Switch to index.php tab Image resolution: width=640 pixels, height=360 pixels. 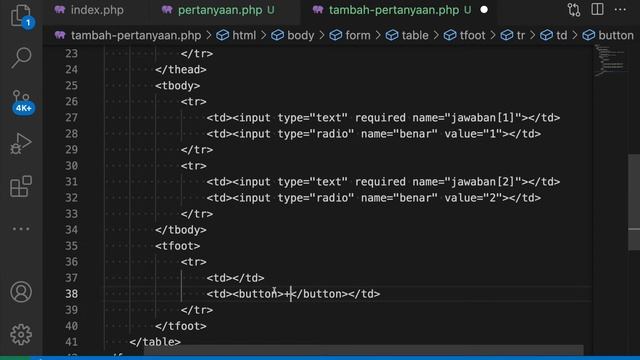tap(97, 10)
